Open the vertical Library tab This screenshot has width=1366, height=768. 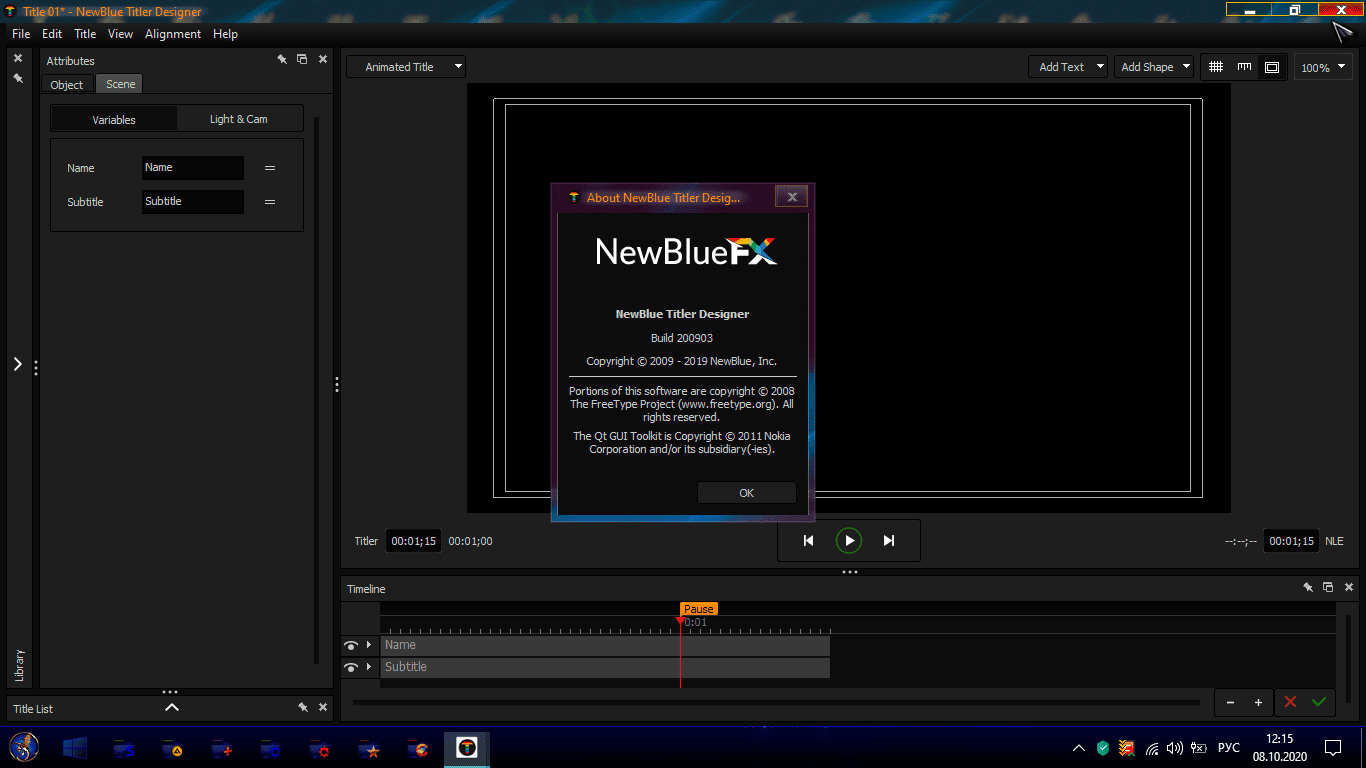coord(19,666)
